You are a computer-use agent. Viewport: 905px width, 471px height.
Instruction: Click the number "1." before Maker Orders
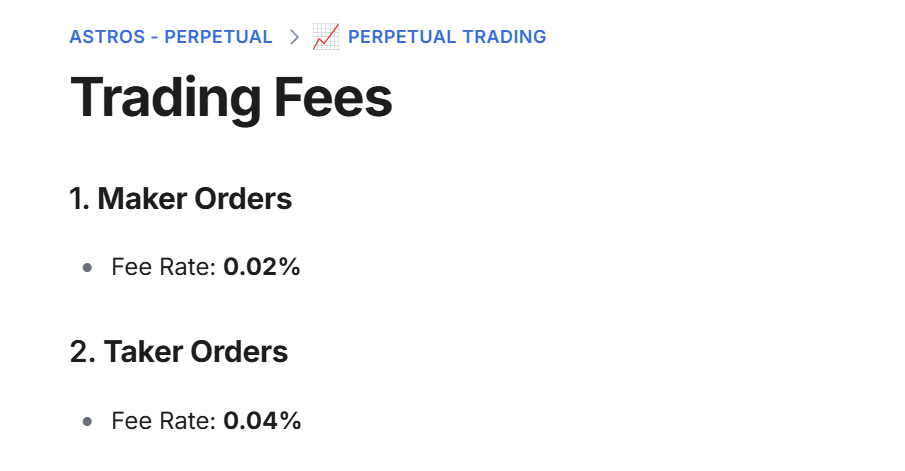(79, 199)
